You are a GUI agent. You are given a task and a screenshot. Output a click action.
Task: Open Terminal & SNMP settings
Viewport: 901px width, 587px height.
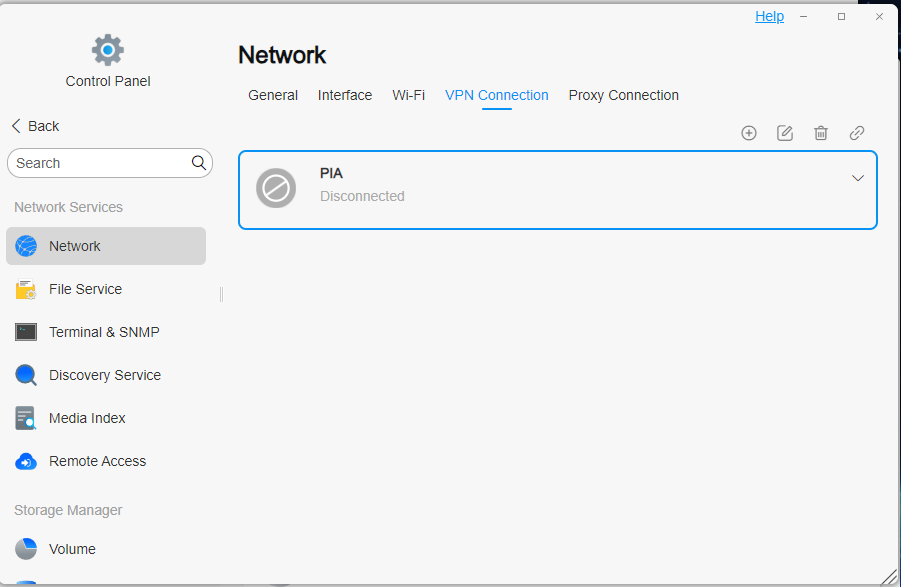tap(106, 332)
